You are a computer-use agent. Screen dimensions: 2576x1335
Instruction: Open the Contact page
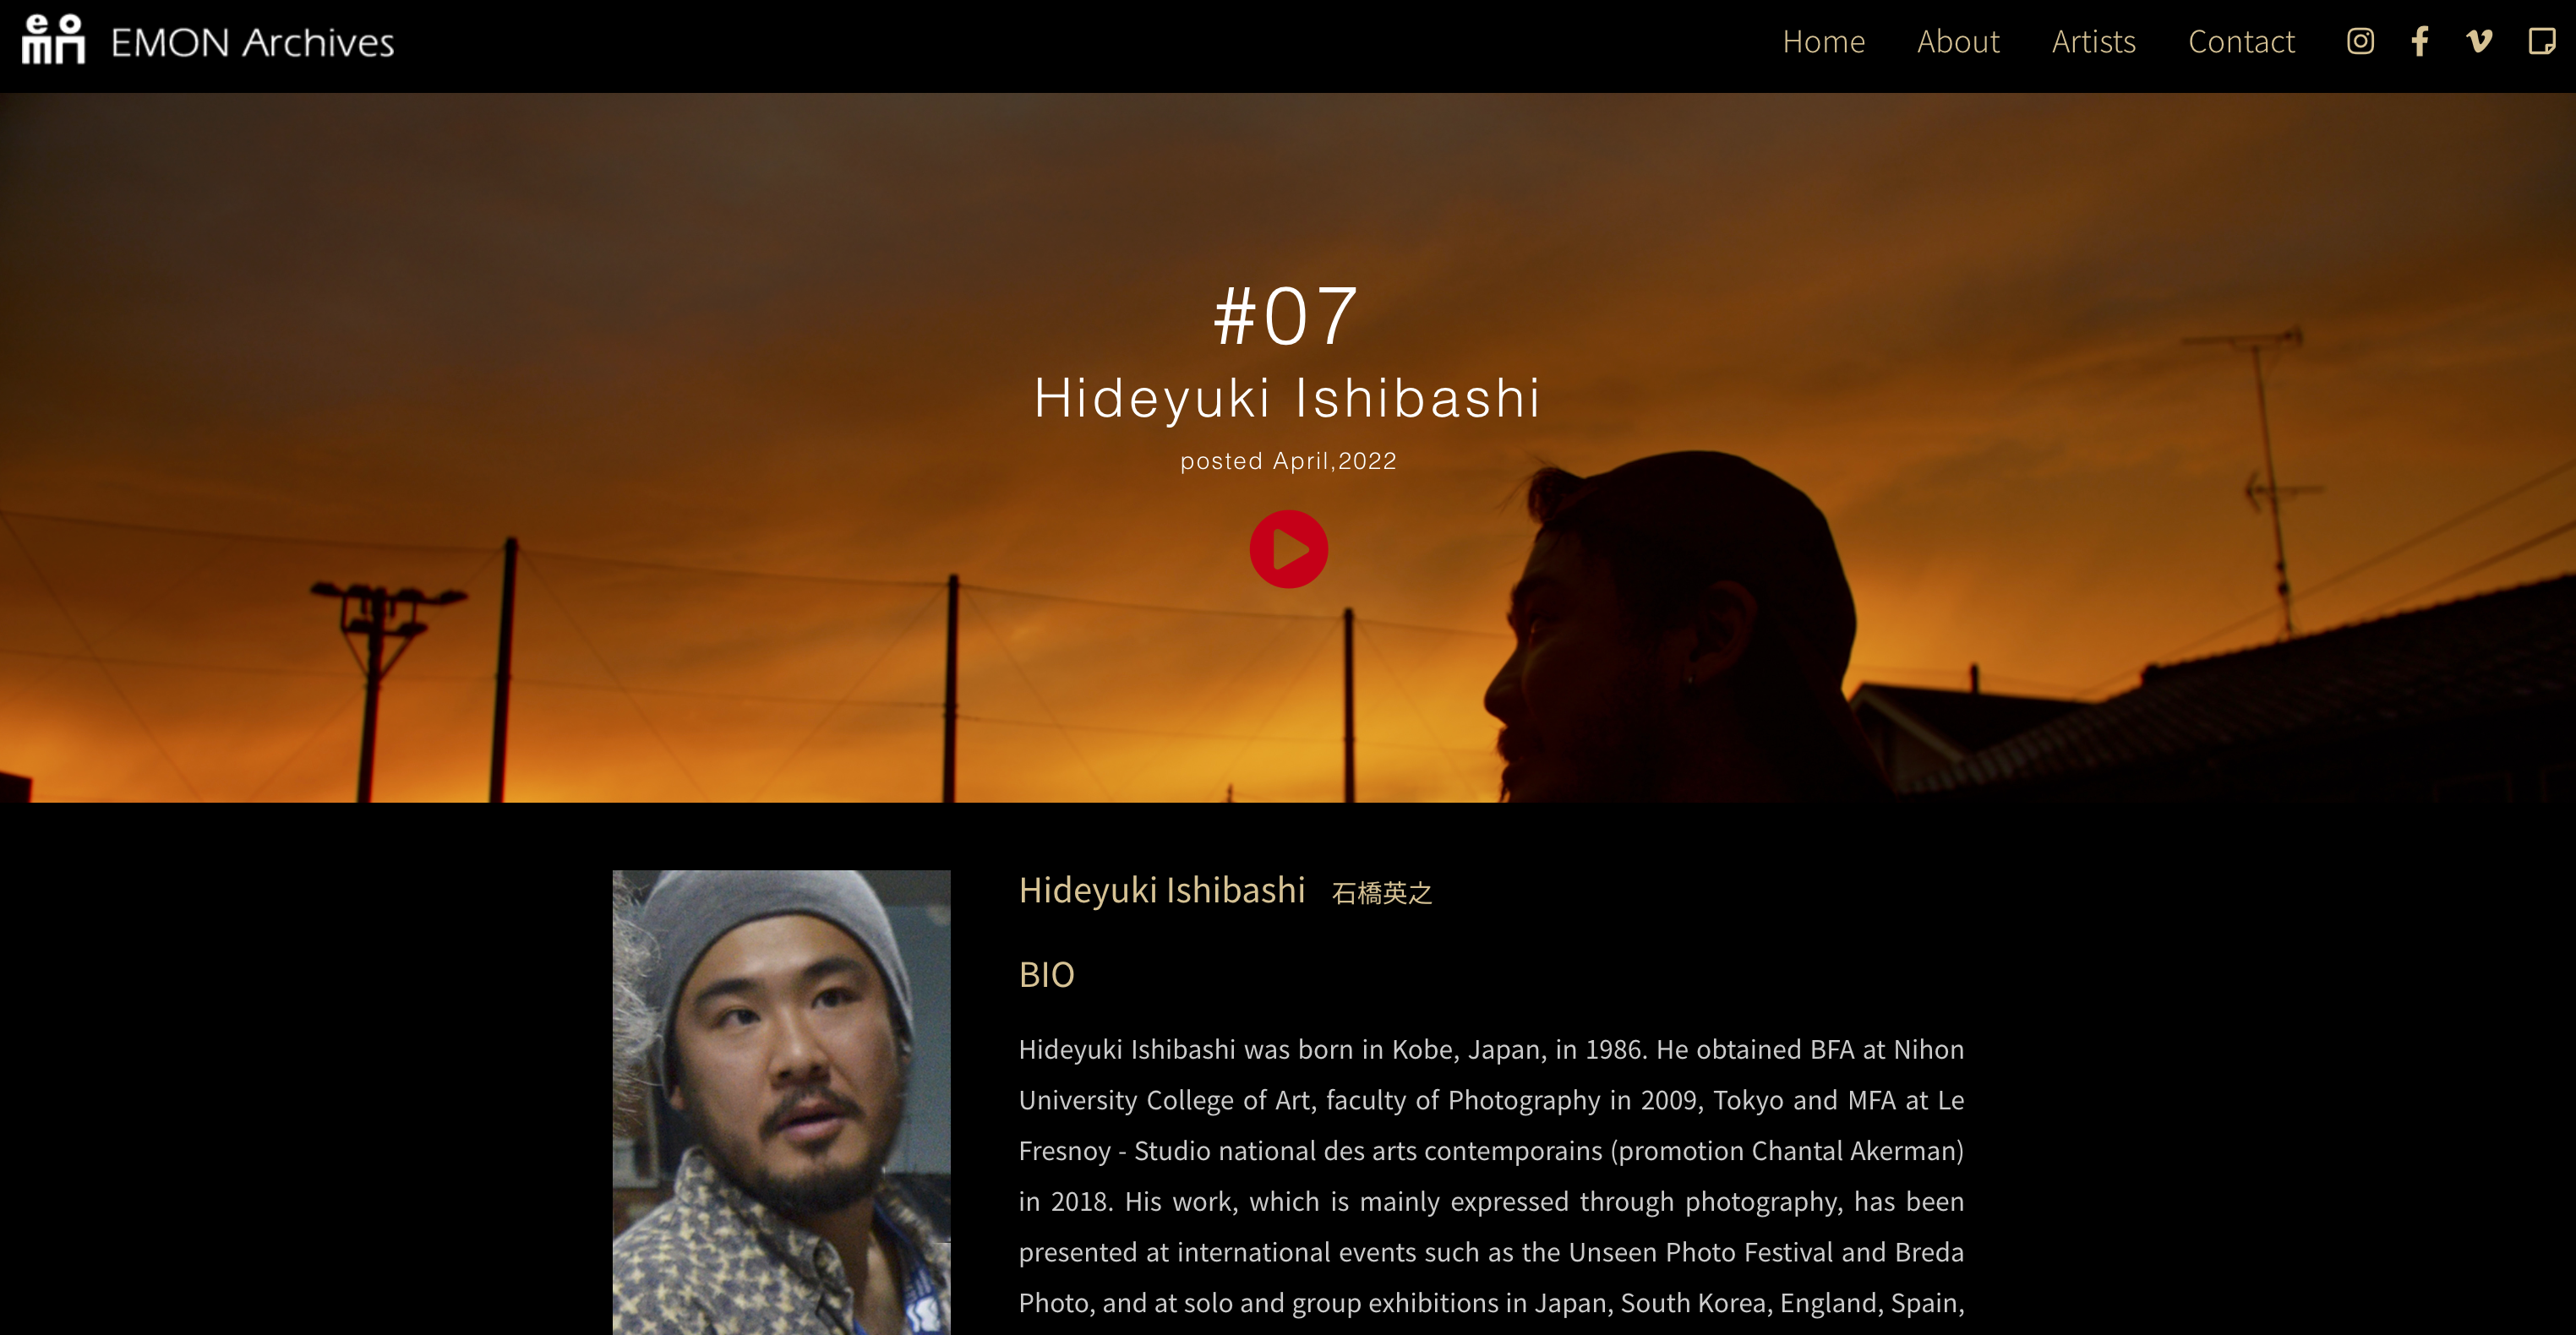[x=2241, y=42]
